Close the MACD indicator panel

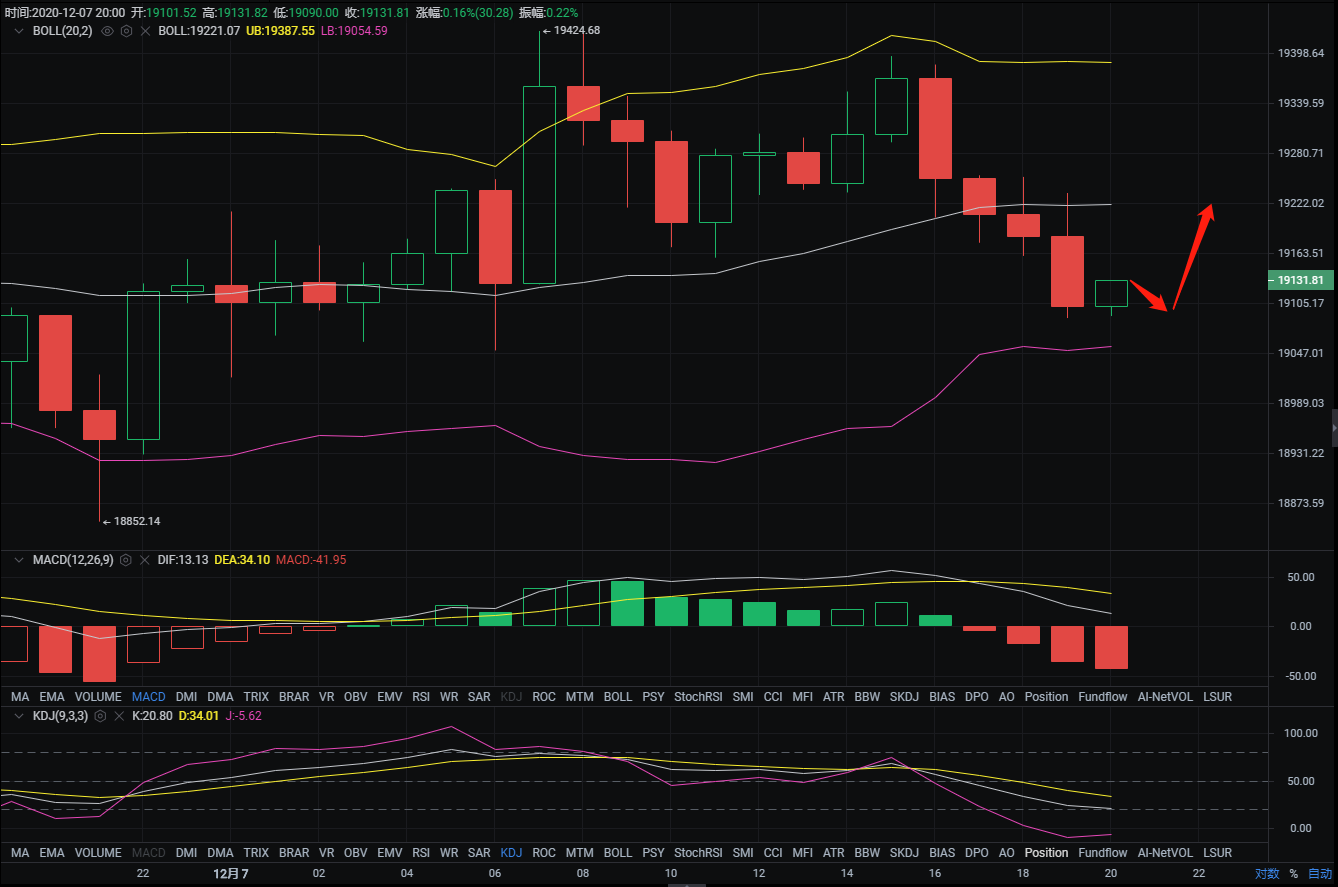click(145, 560)
